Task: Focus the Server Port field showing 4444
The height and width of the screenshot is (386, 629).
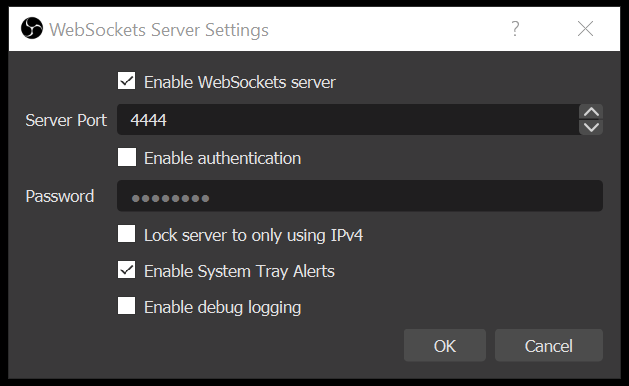Action: [x=348, y=120]
